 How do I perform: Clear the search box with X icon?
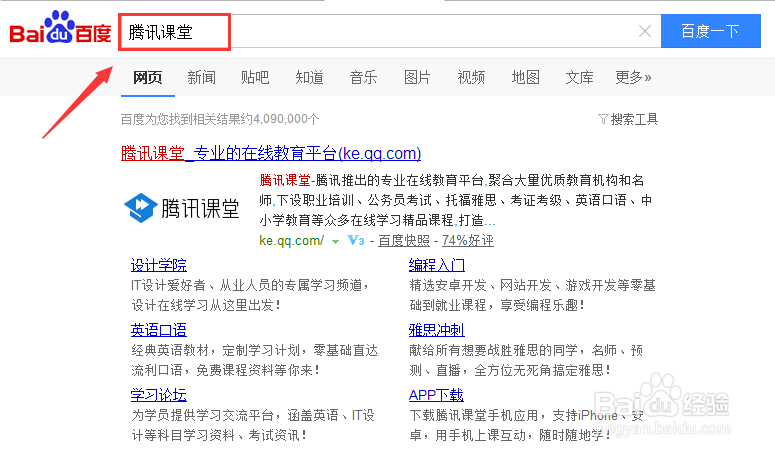(645, 32)
